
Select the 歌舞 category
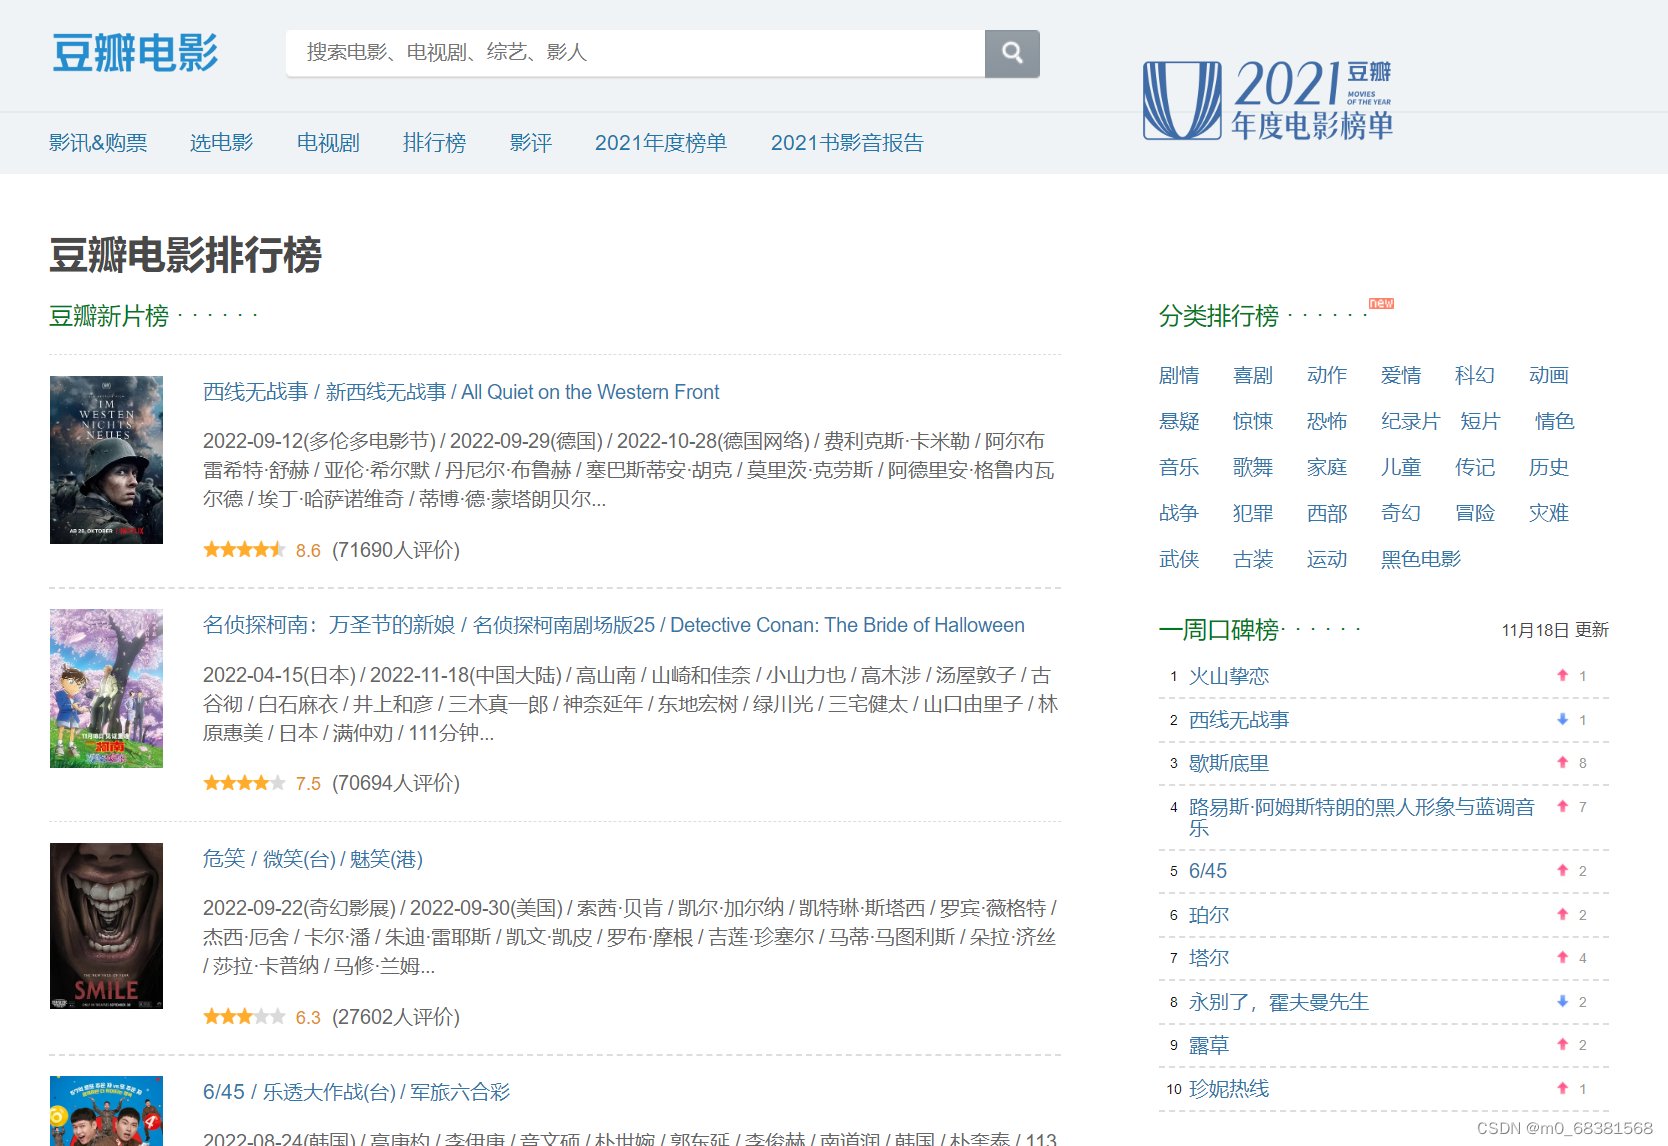1253,467
